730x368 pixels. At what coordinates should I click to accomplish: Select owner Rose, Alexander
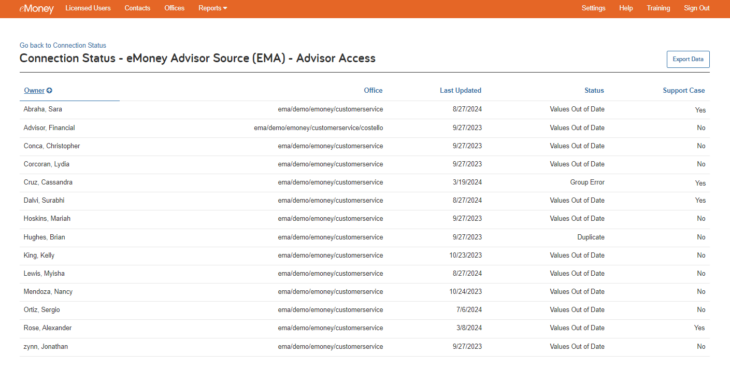pyautogui.click(x=47, y=328)
